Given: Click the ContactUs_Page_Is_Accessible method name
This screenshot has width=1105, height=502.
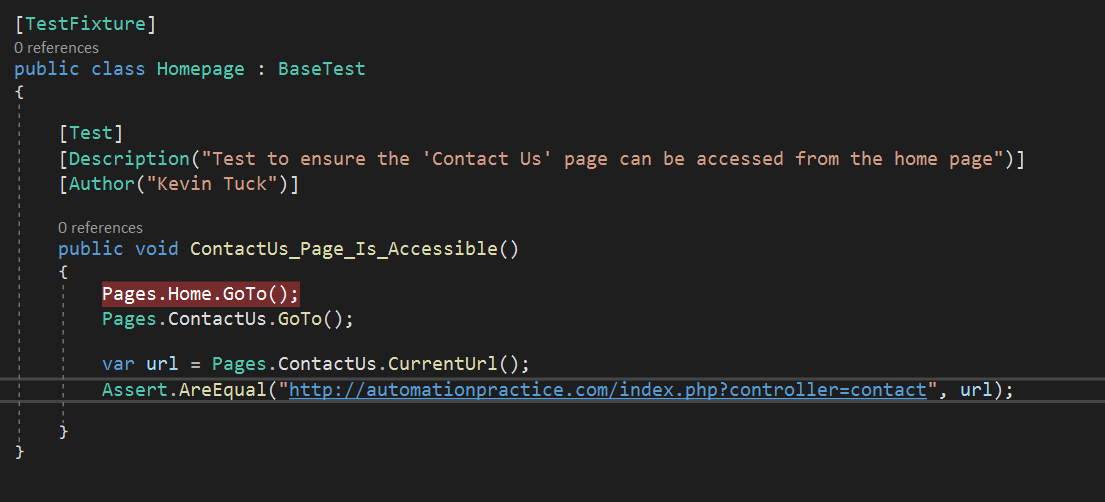Looking at the screenshot, I should (x=344, y=249).
